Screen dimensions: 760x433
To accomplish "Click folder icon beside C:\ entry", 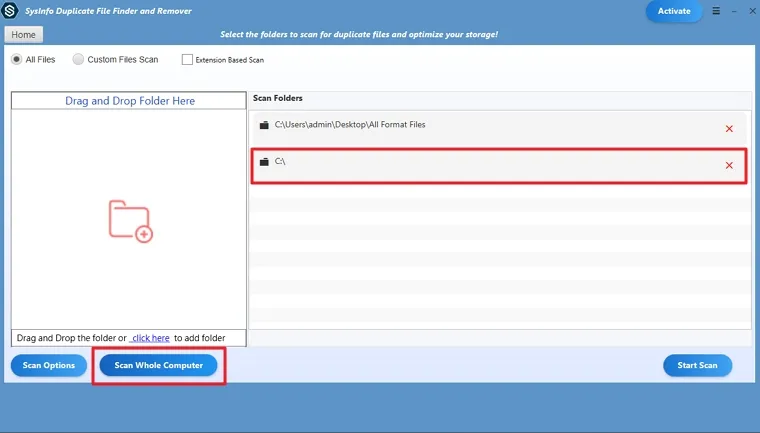I will pyautogui.click(x=264, y=162).
